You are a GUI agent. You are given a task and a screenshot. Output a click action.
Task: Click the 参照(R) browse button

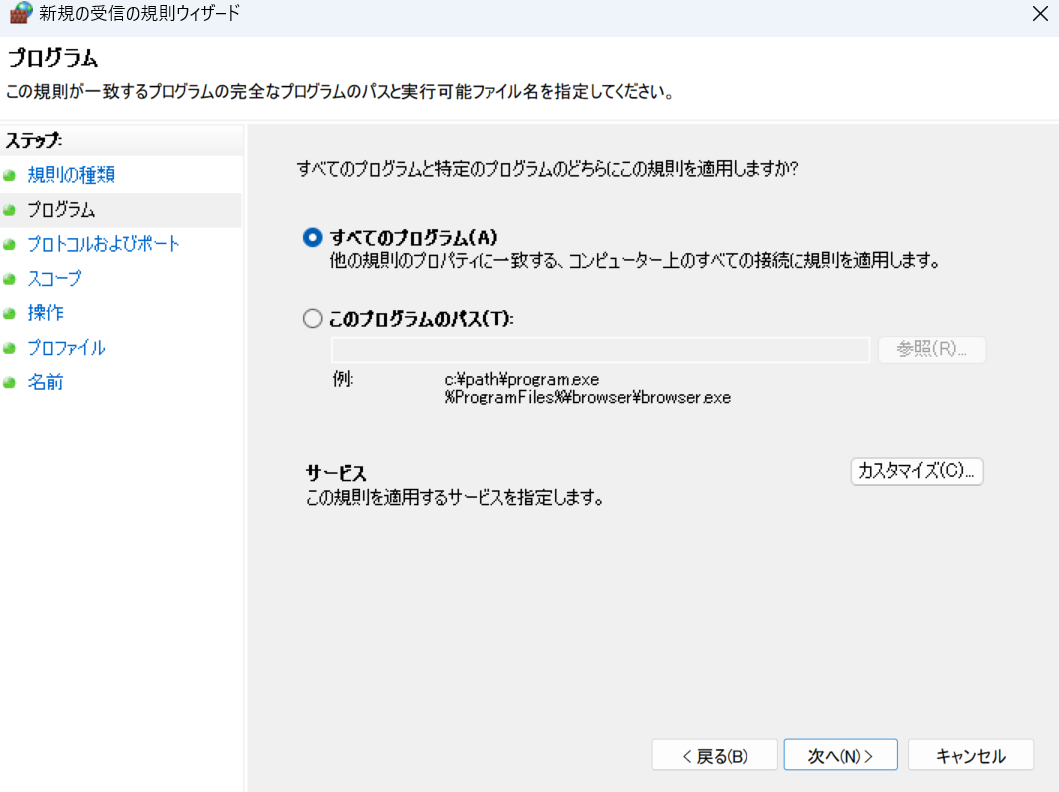coord(931,349)
